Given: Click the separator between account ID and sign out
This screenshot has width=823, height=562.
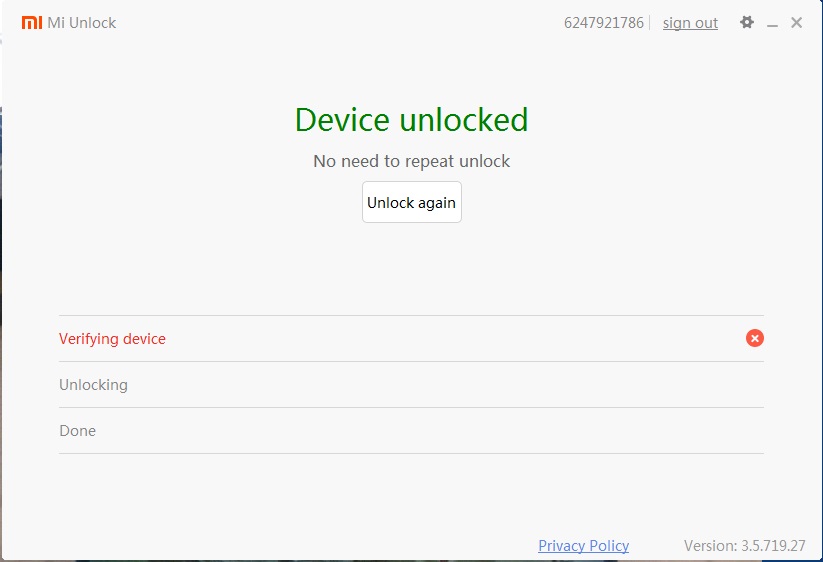Looking at the screenshot, I should 650,23.
